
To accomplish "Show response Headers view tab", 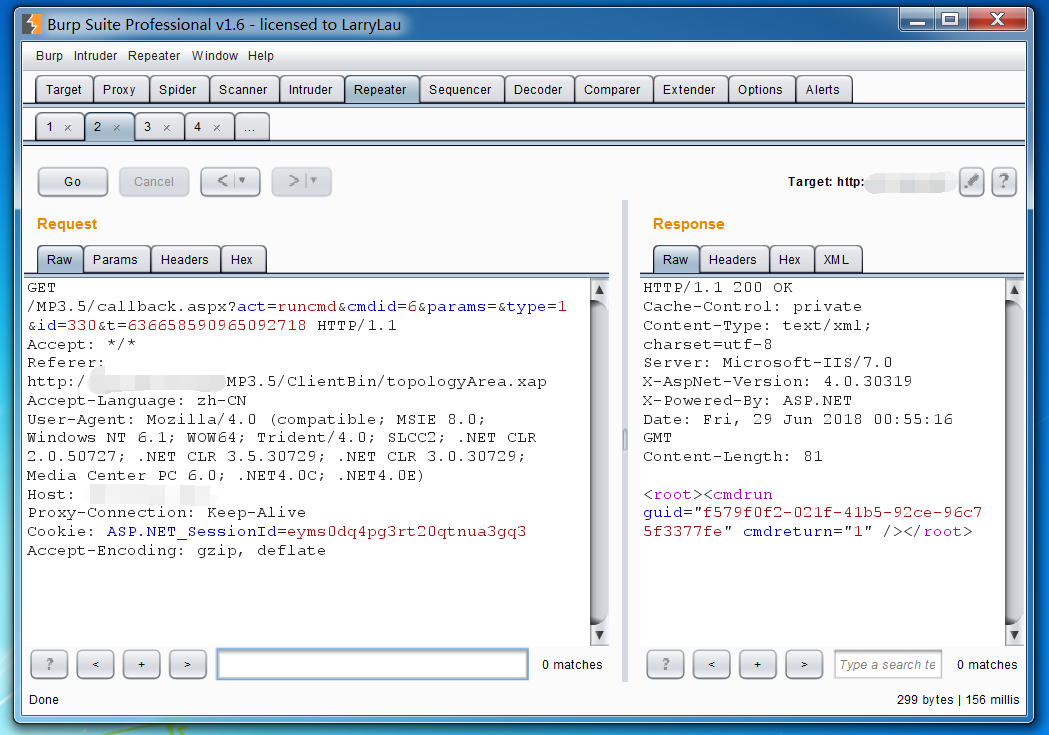I will (x=733, y=259).
